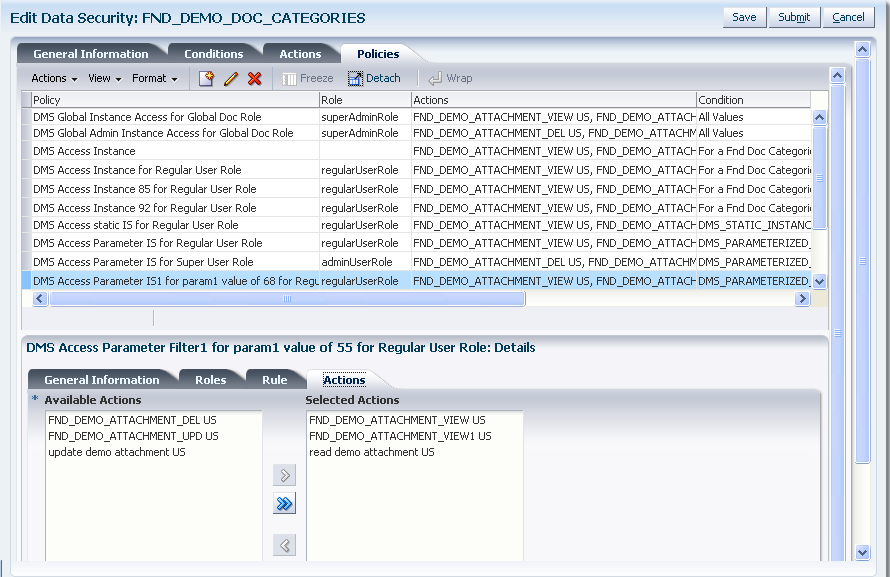The image size is (890, 577).
Task: Click the Edit pencil icon
Action: point(230,78)
